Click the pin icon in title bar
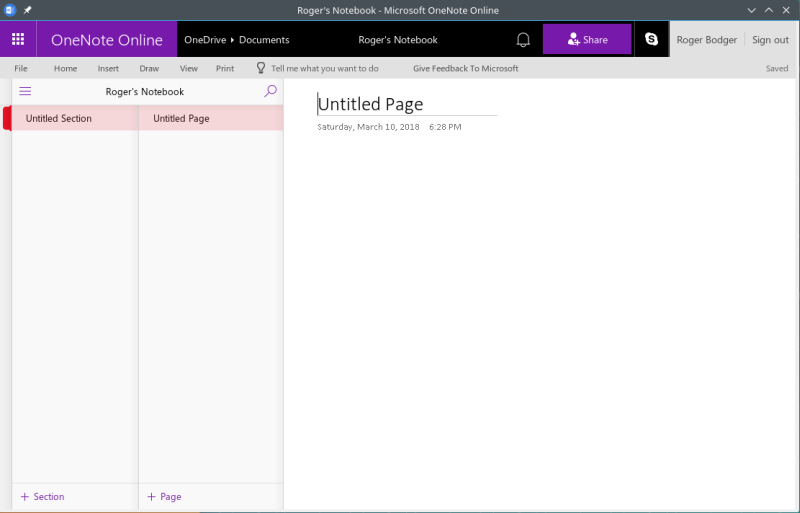The height and width of the screenshot is (513, 800). tap(28, 10)
